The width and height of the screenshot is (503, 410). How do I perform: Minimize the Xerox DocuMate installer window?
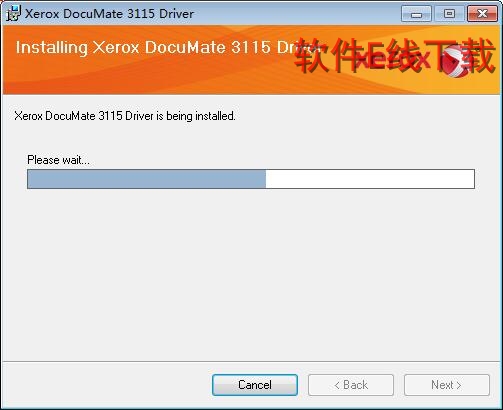[416, 14]
